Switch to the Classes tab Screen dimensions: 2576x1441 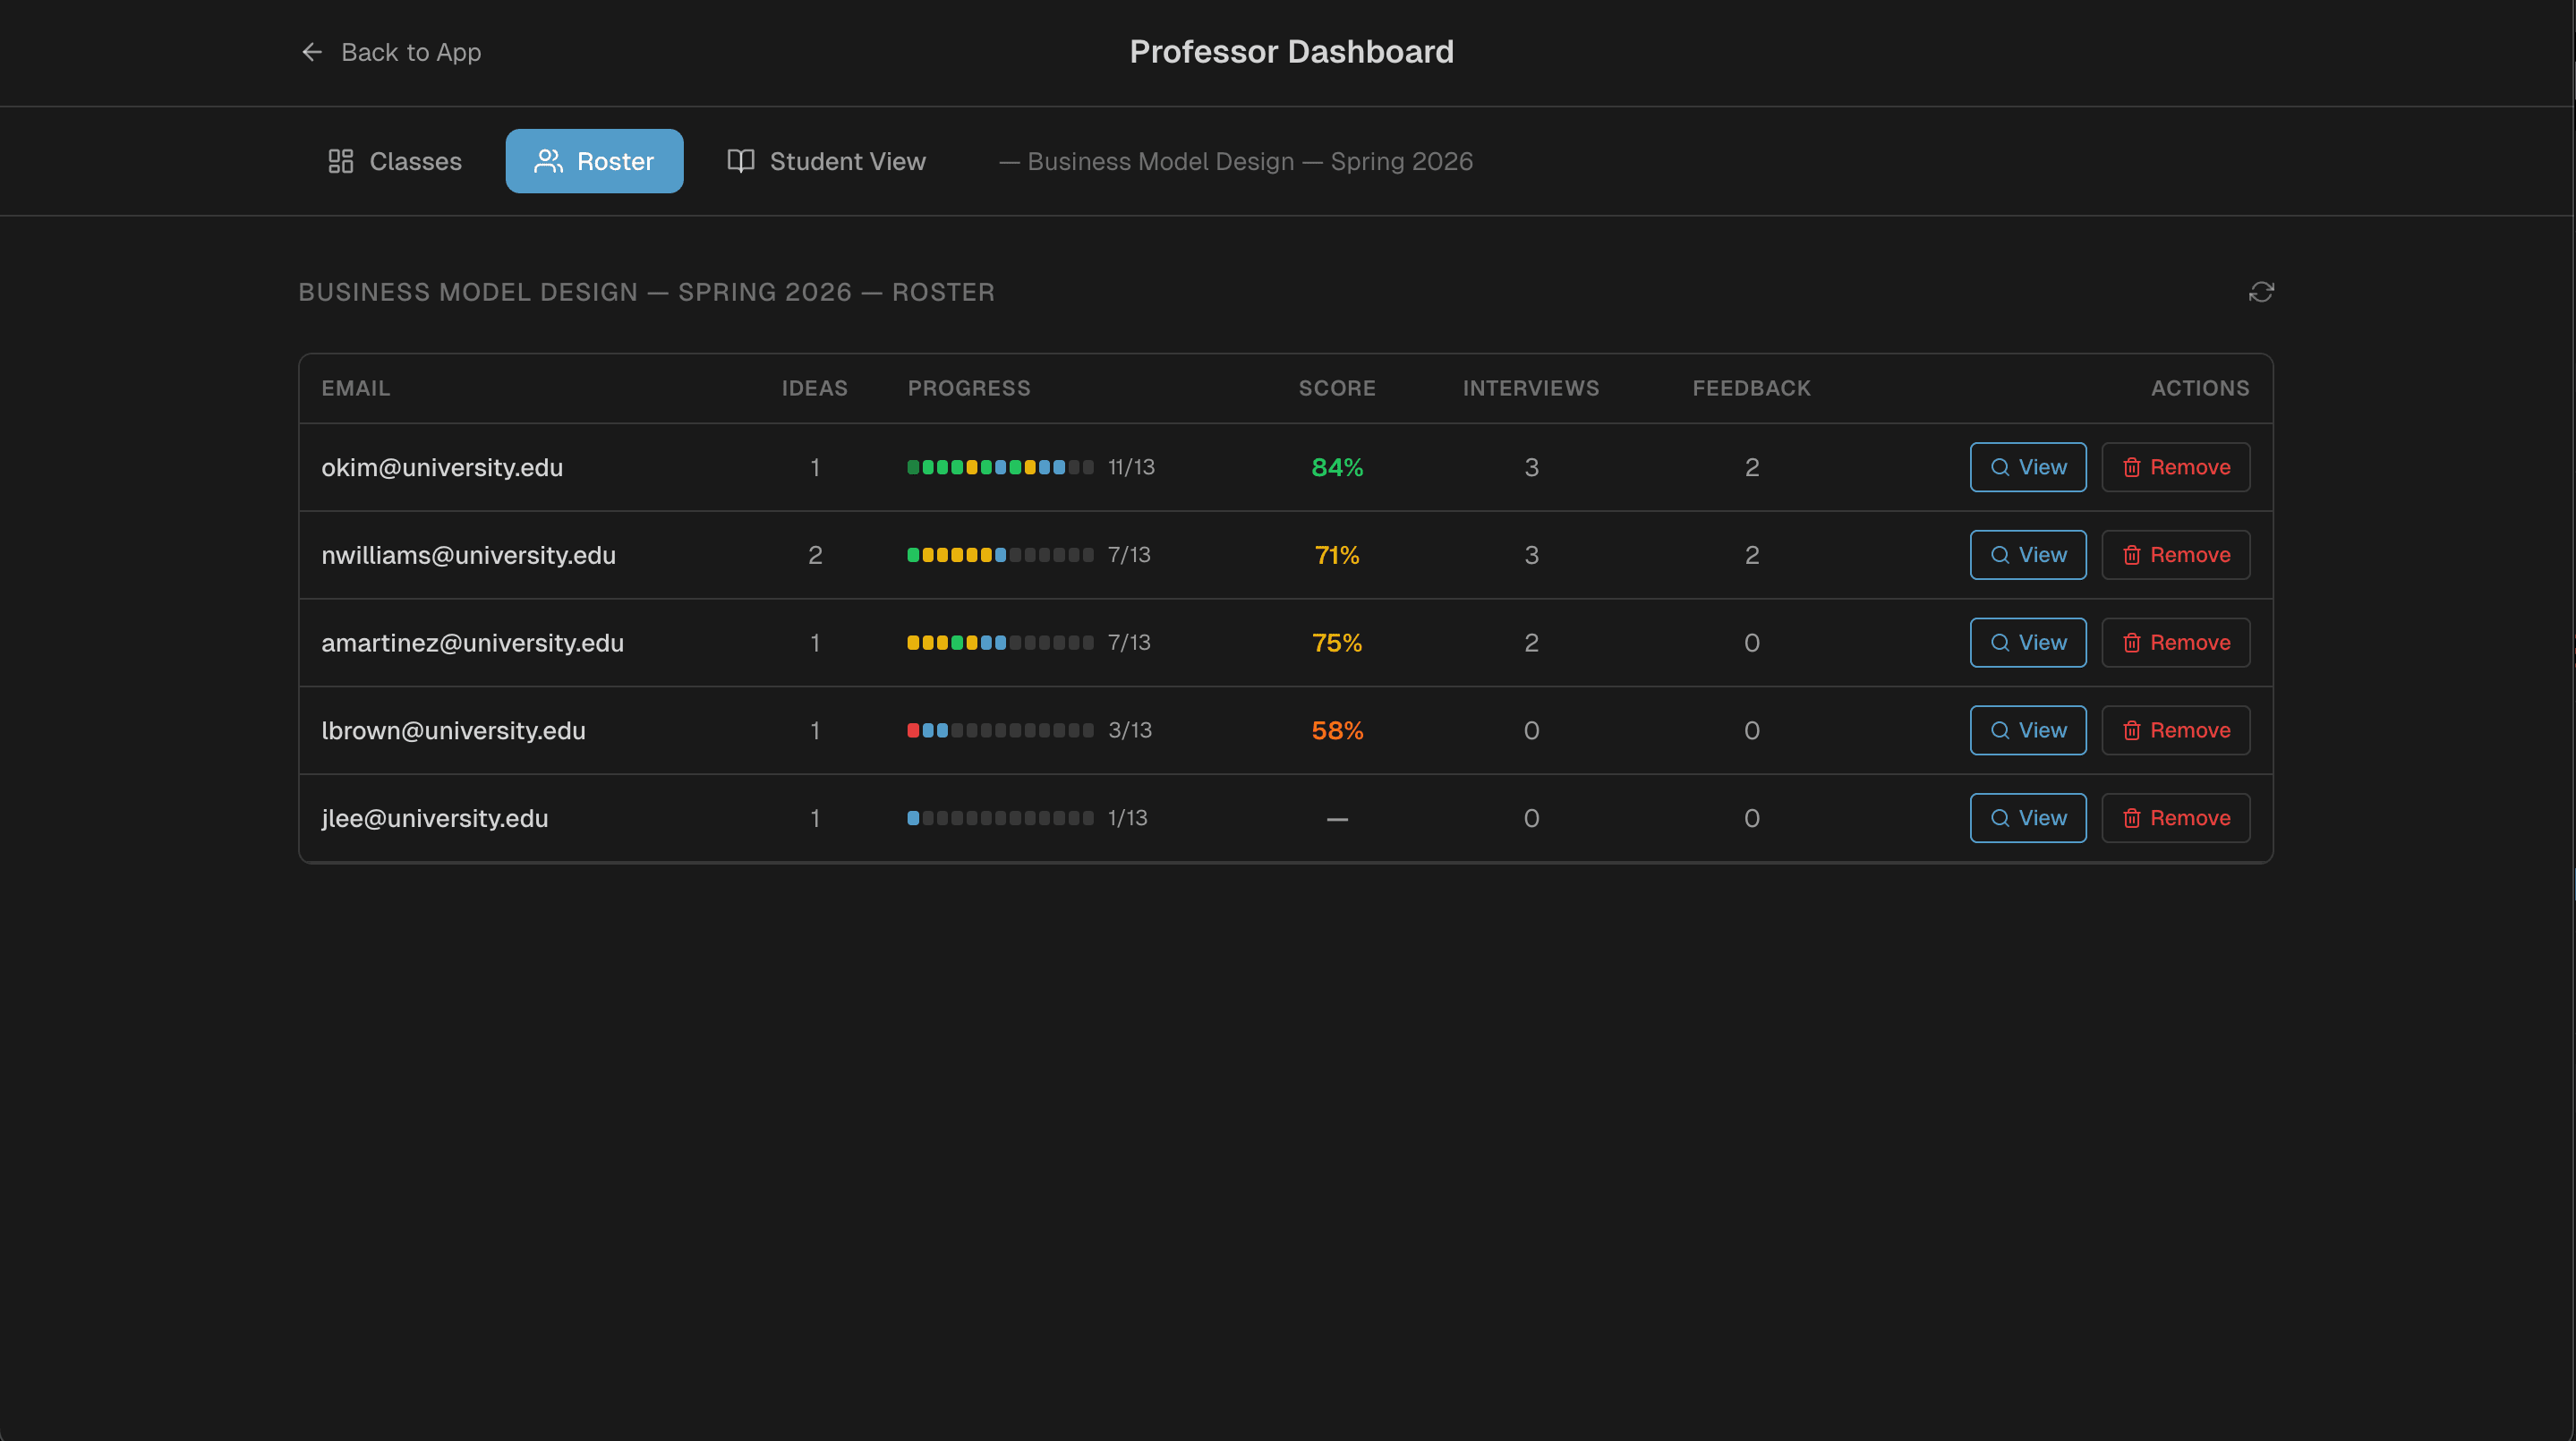click(x=394, y=161)
